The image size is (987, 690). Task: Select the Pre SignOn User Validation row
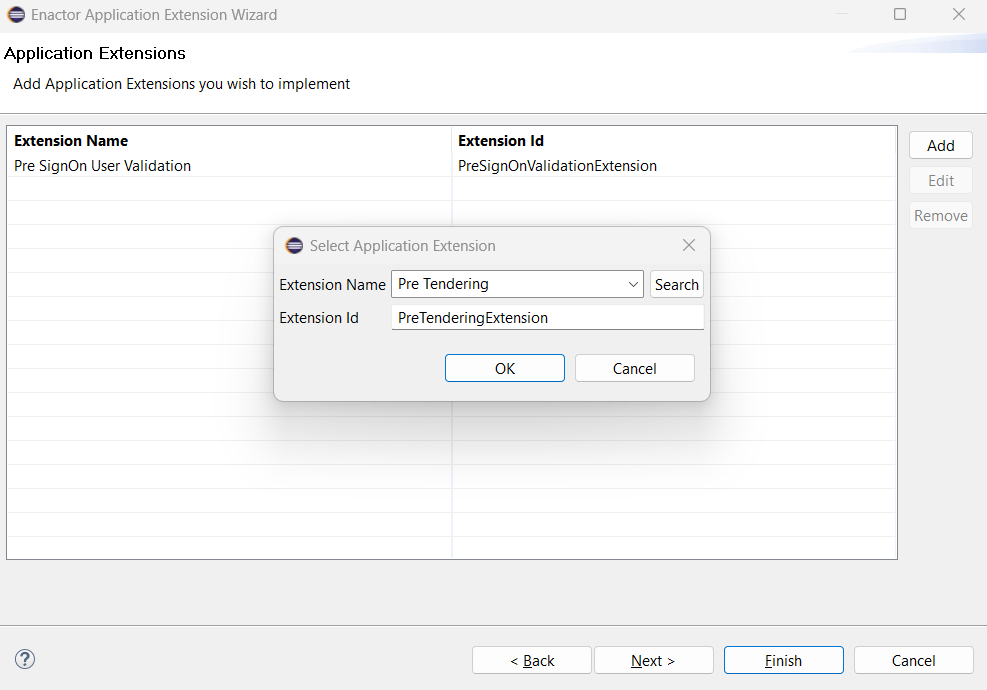[451, 166]
